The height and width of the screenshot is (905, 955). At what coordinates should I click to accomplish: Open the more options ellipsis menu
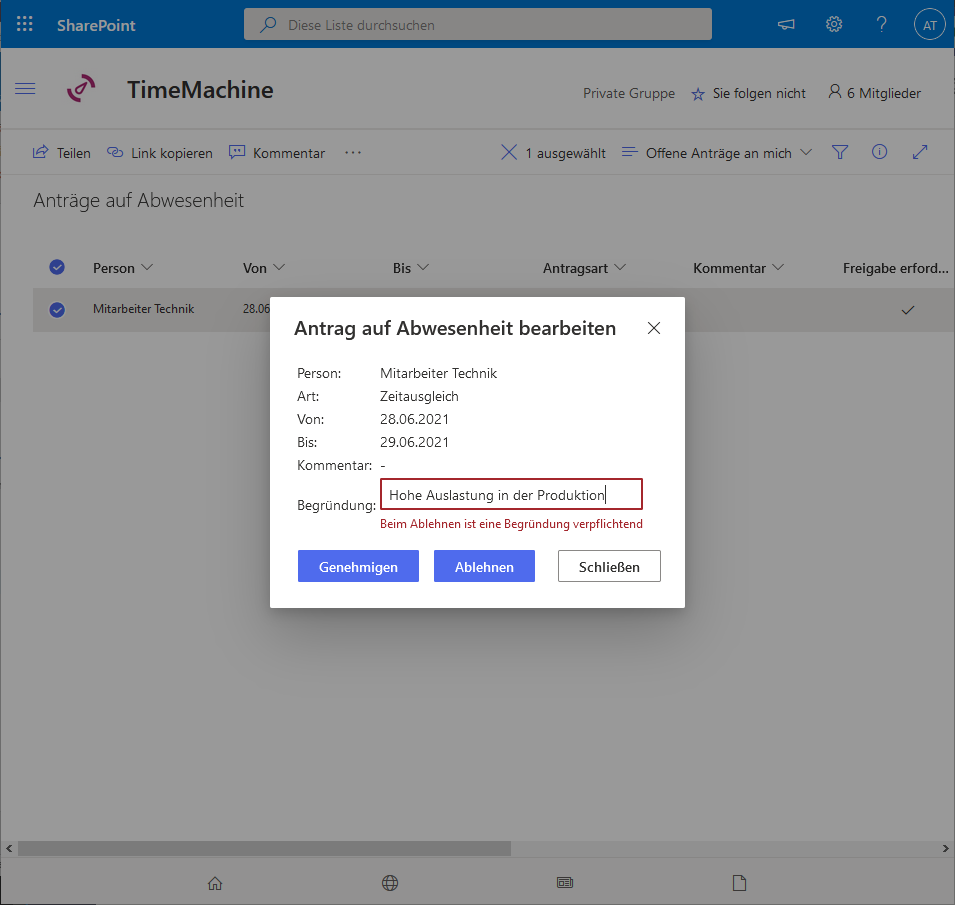352,153
